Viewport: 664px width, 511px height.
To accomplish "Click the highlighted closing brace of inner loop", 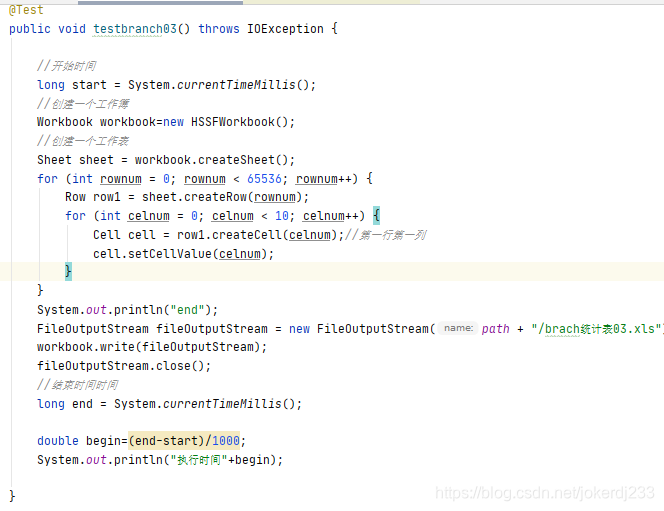I will click(68, 271).
